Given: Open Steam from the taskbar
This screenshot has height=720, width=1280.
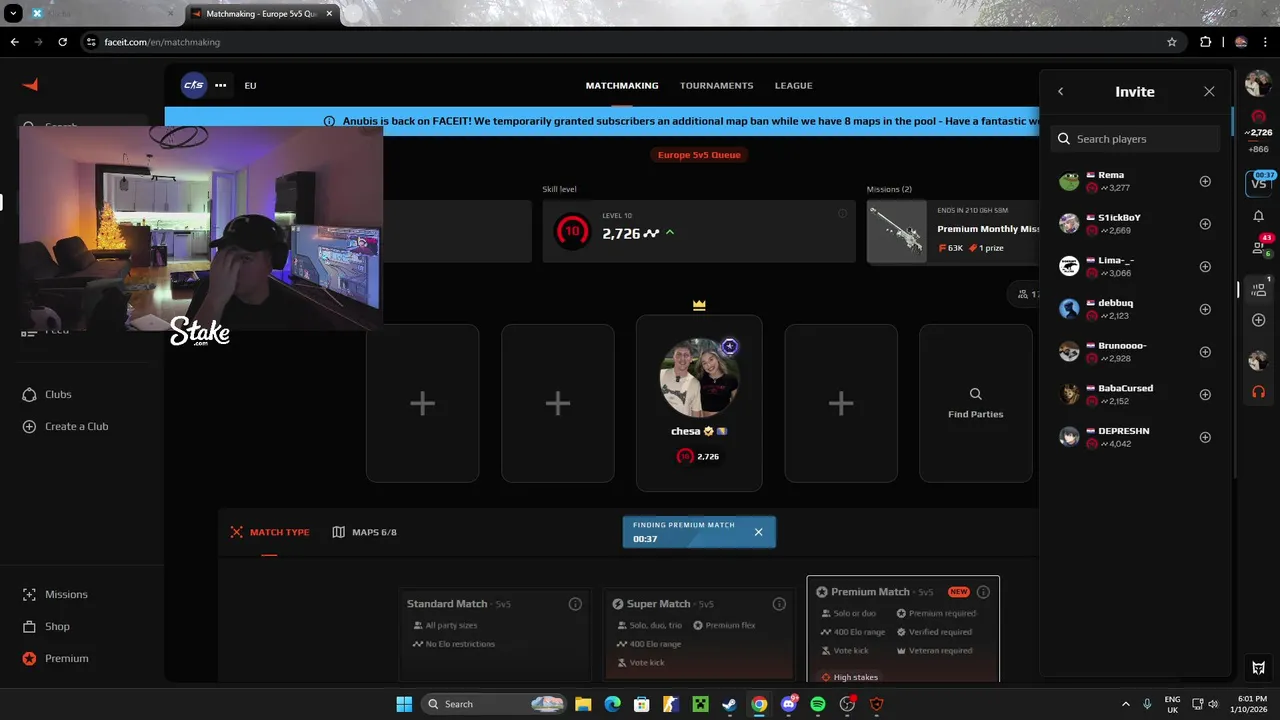Looking at the screenshot, I should click(730, 704).
